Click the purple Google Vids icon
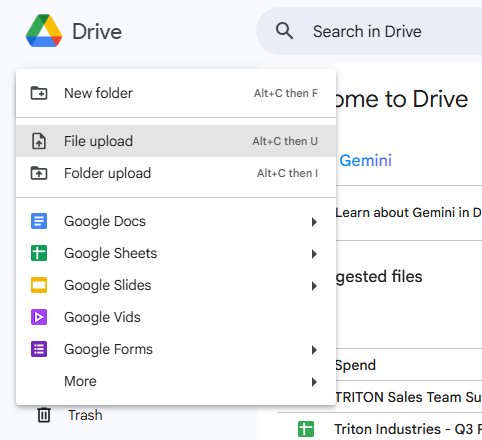Screen dimensions: 482x440 tap(39, 317)
